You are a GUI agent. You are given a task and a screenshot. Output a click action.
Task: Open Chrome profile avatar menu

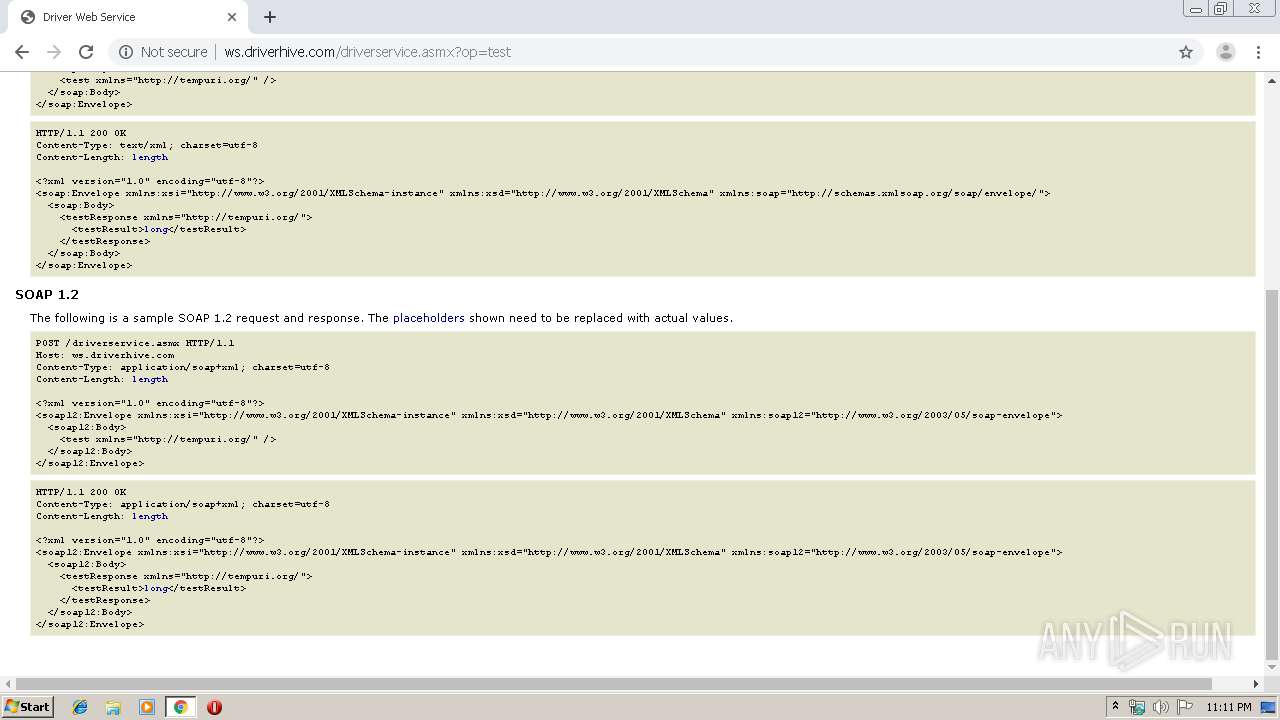coord(1226,52)
